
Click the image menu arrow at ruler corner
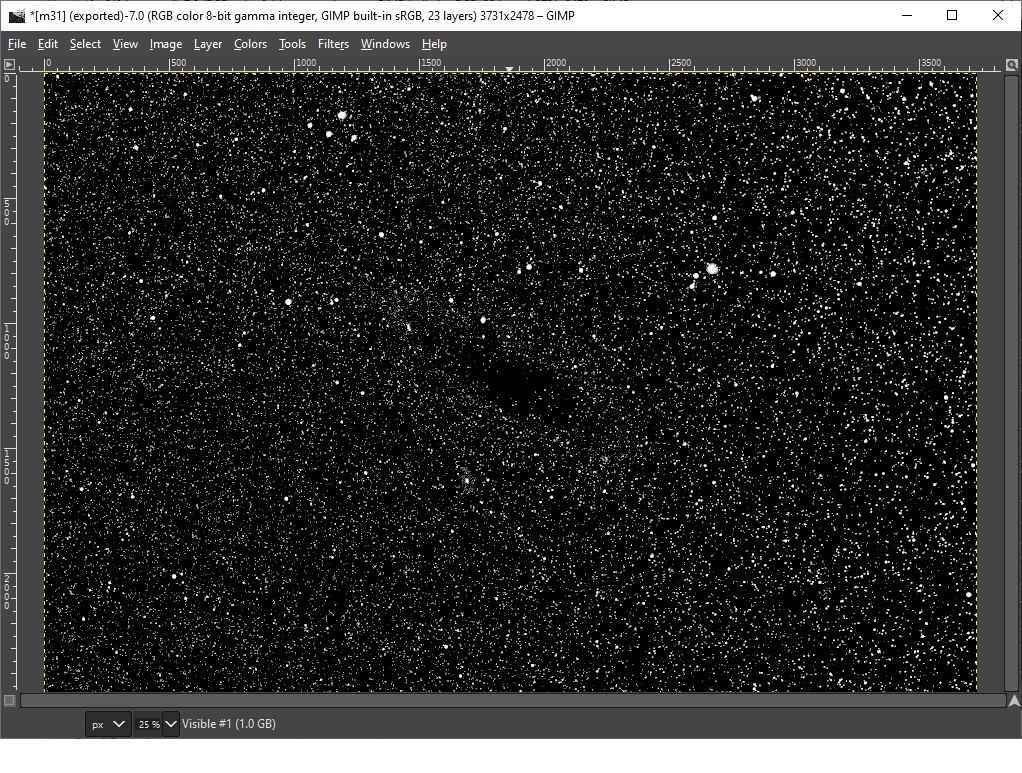tap(9, 64)
